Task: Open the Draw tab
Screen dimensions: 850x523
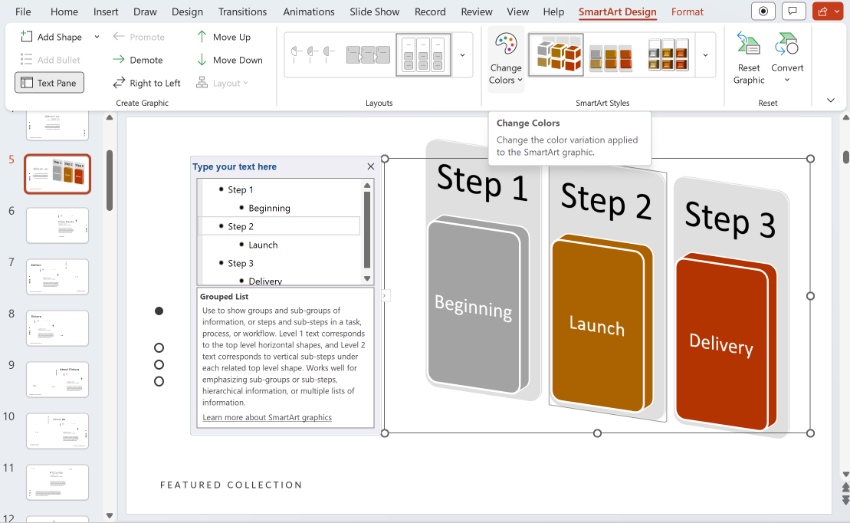Action: point(145,11)
